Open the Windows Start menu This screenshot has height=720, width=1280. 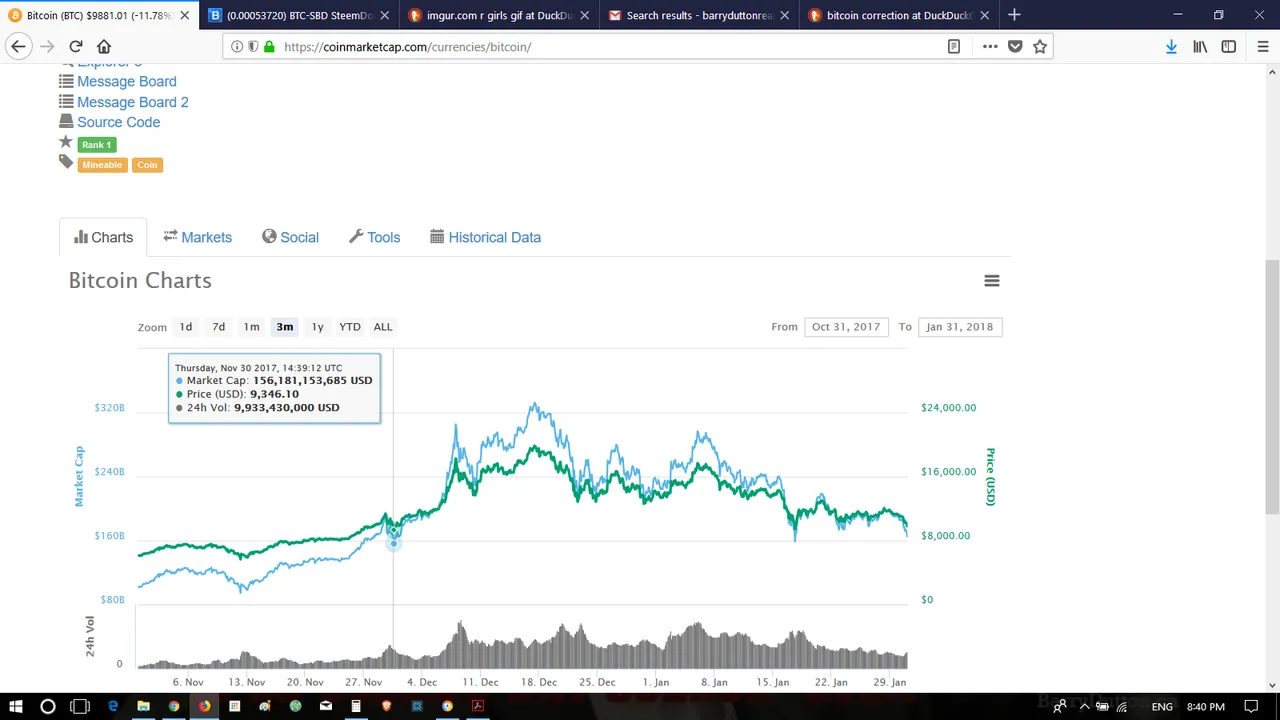pos(15,706)
